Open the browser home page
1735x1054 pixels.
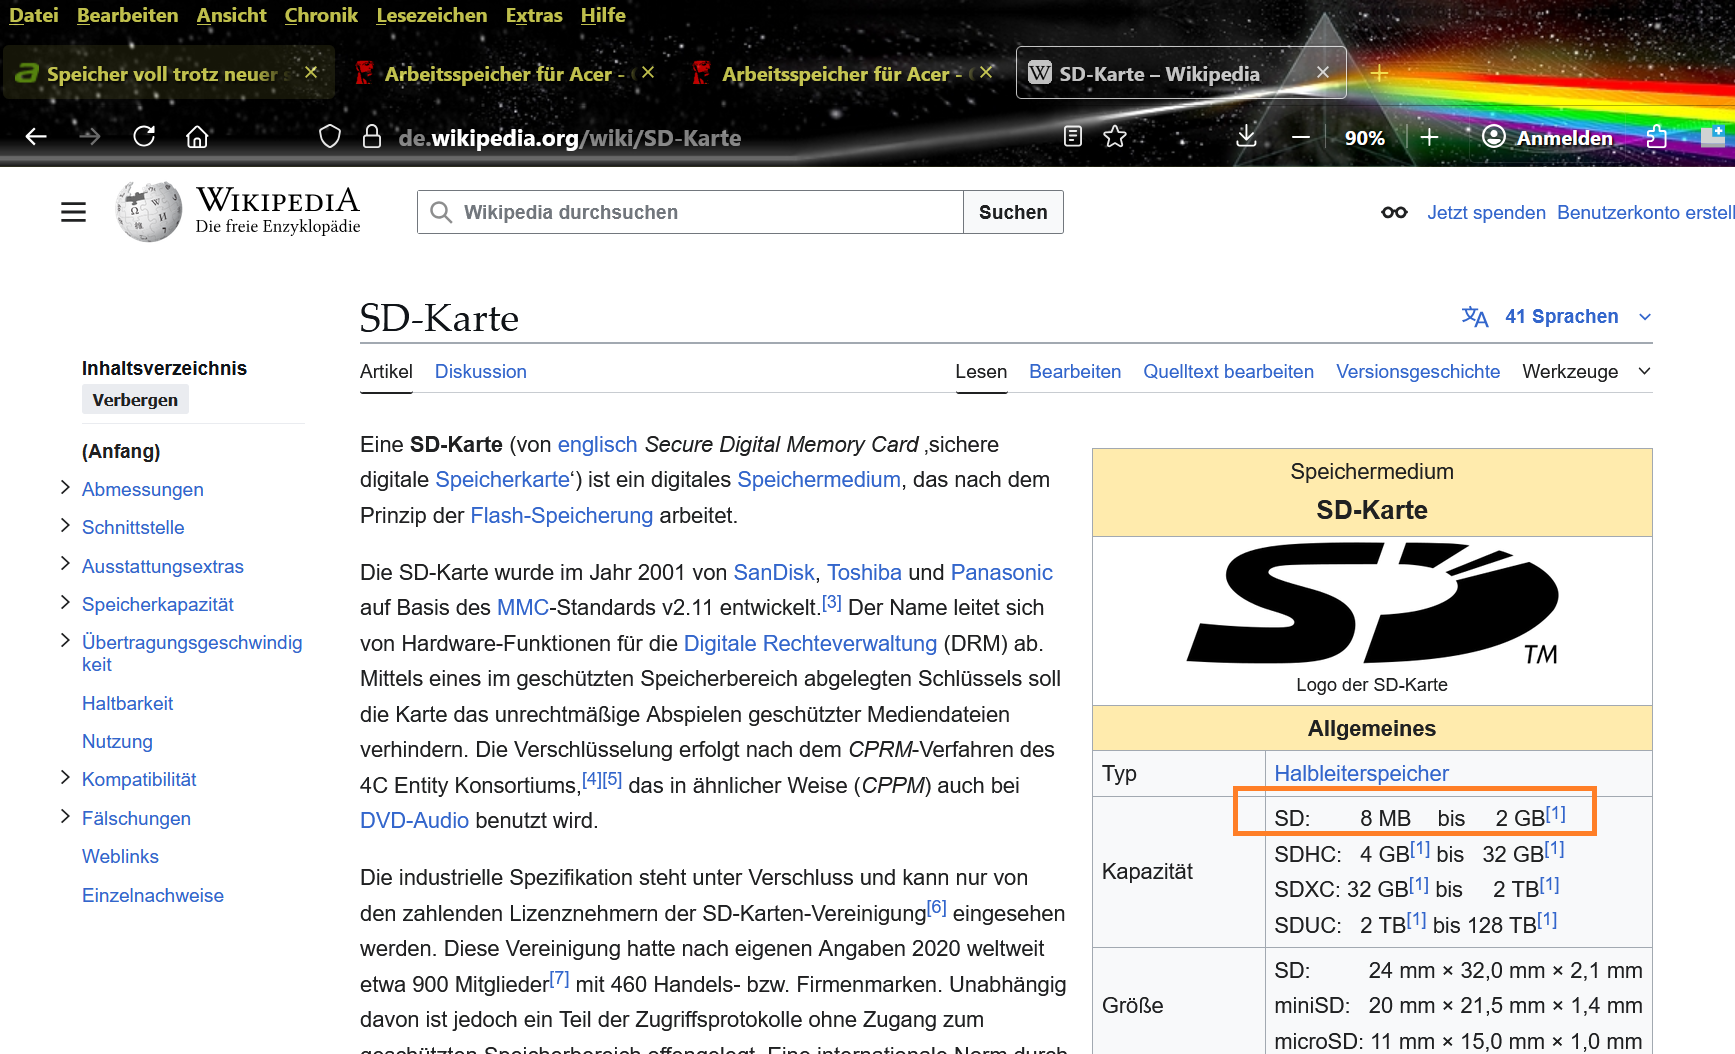(x=197, y=137)
